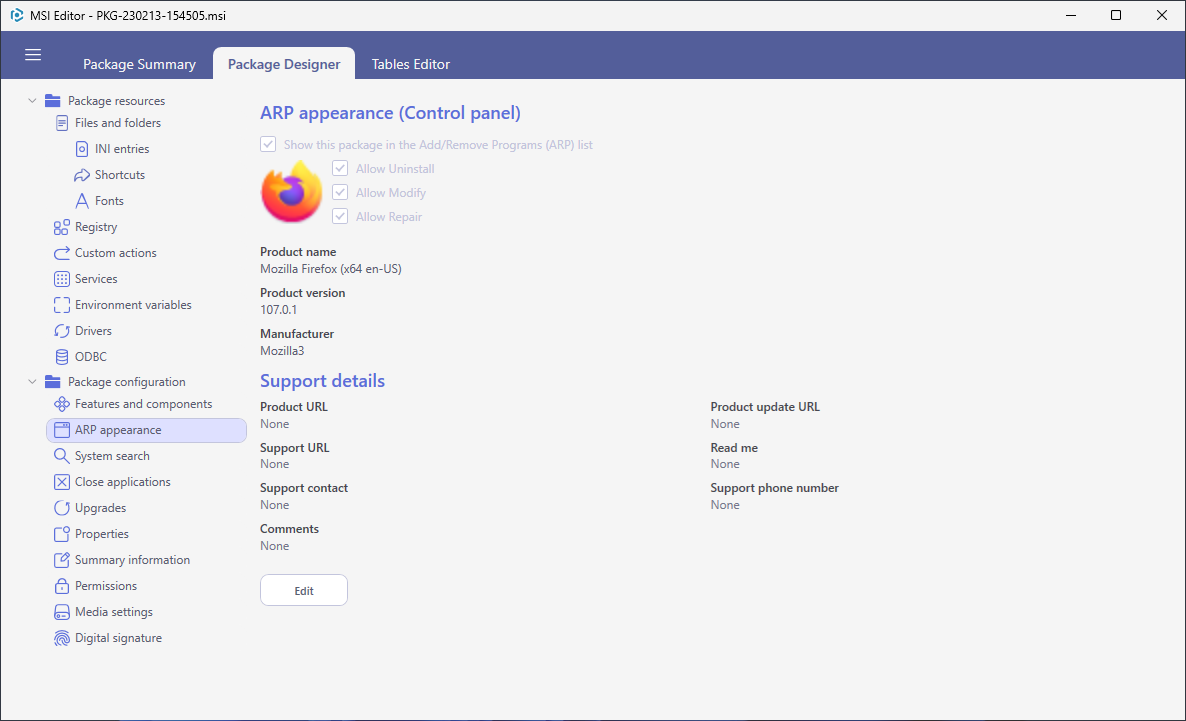
Task: Click the 'Product update URL' label
Action: [765, 407]
